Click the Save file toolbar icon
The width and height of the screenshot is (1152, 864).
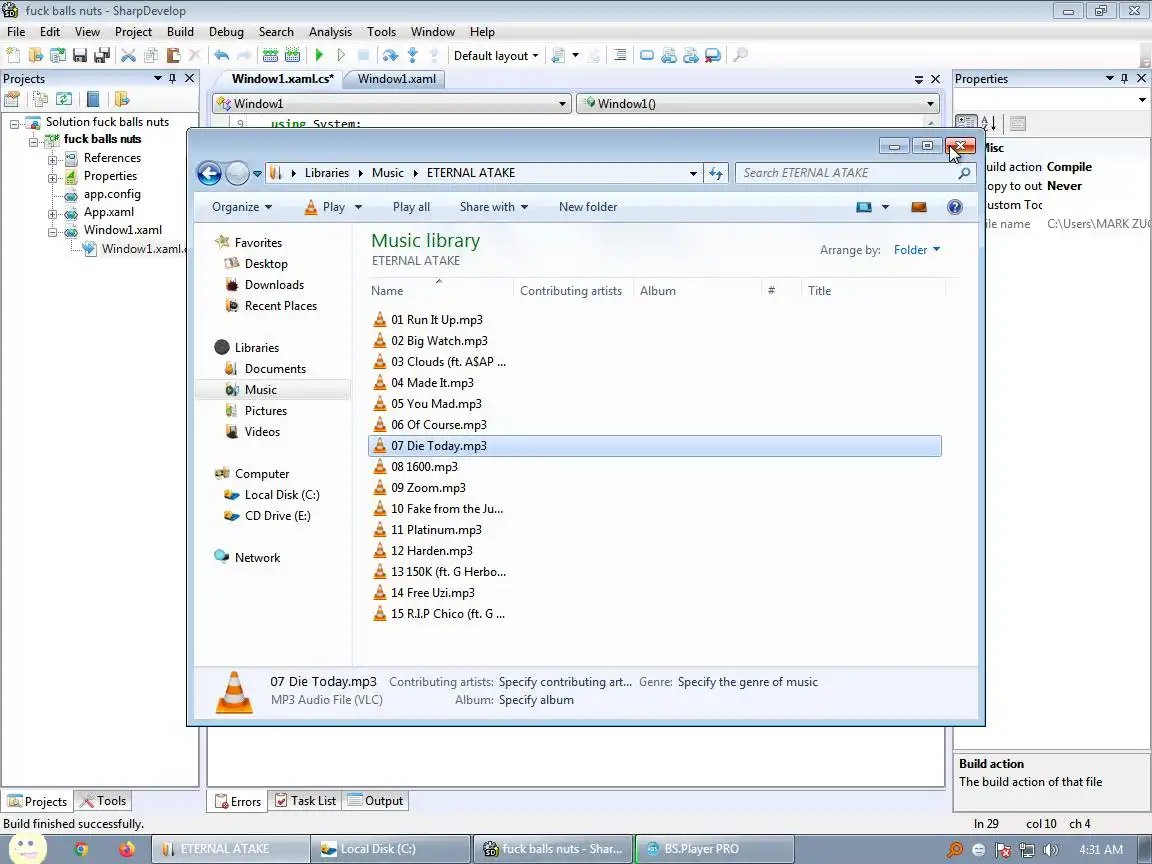point(80,55)
